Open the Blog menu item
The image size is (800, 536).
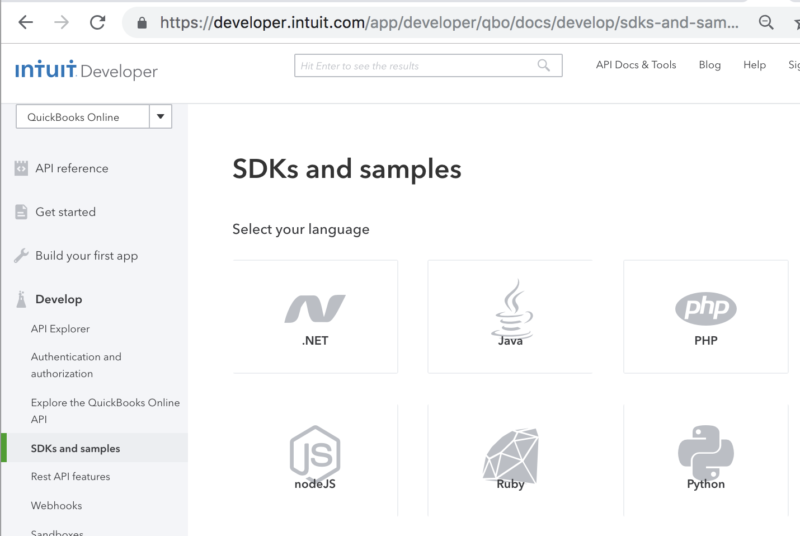tap(710, 65)
